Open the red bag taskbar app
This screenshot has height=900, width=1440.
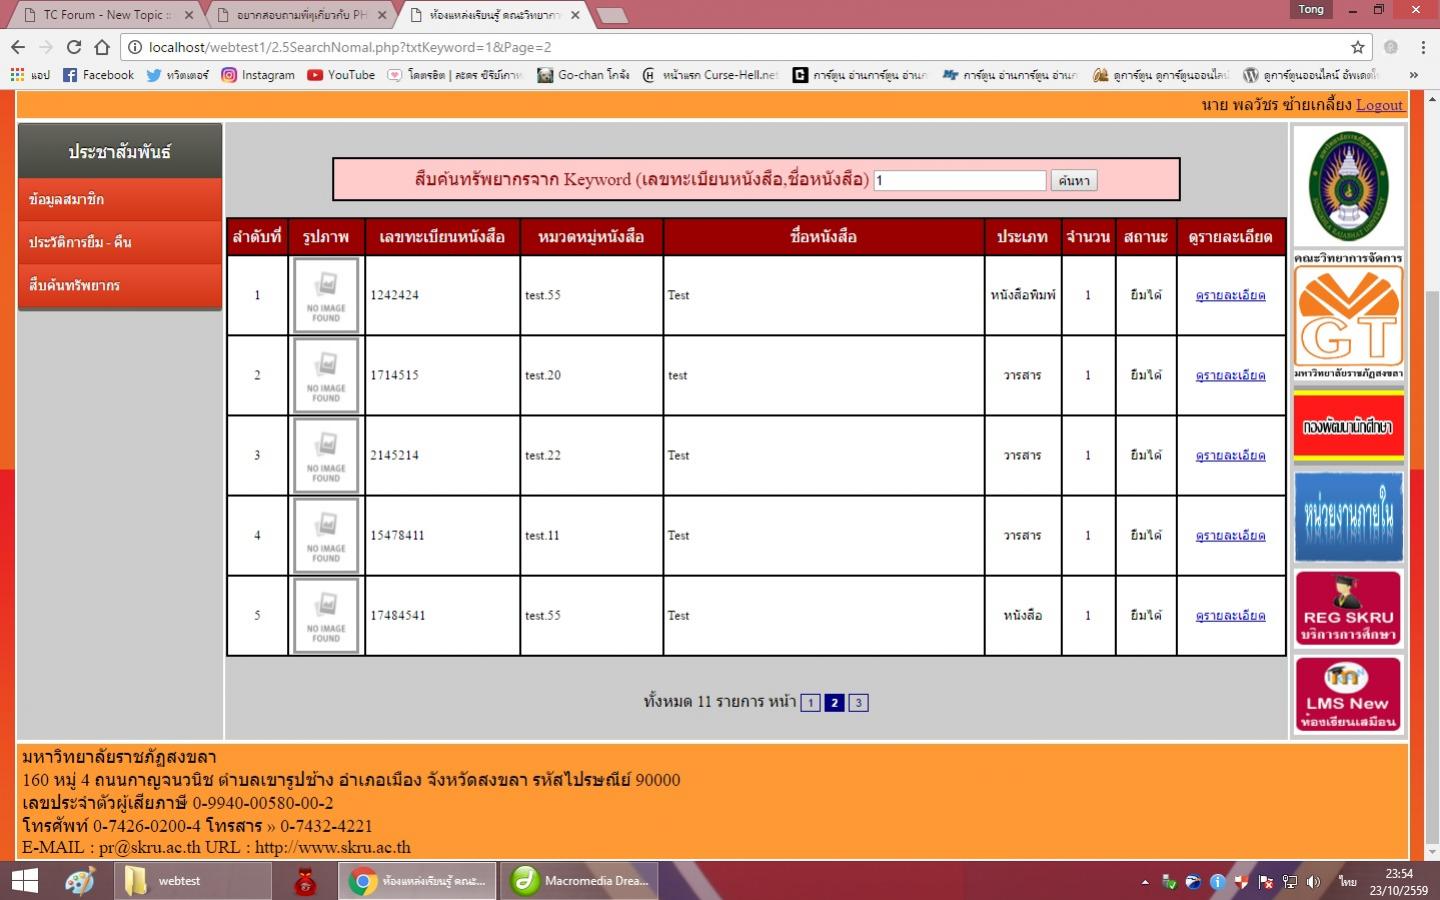tap(306, 881)
